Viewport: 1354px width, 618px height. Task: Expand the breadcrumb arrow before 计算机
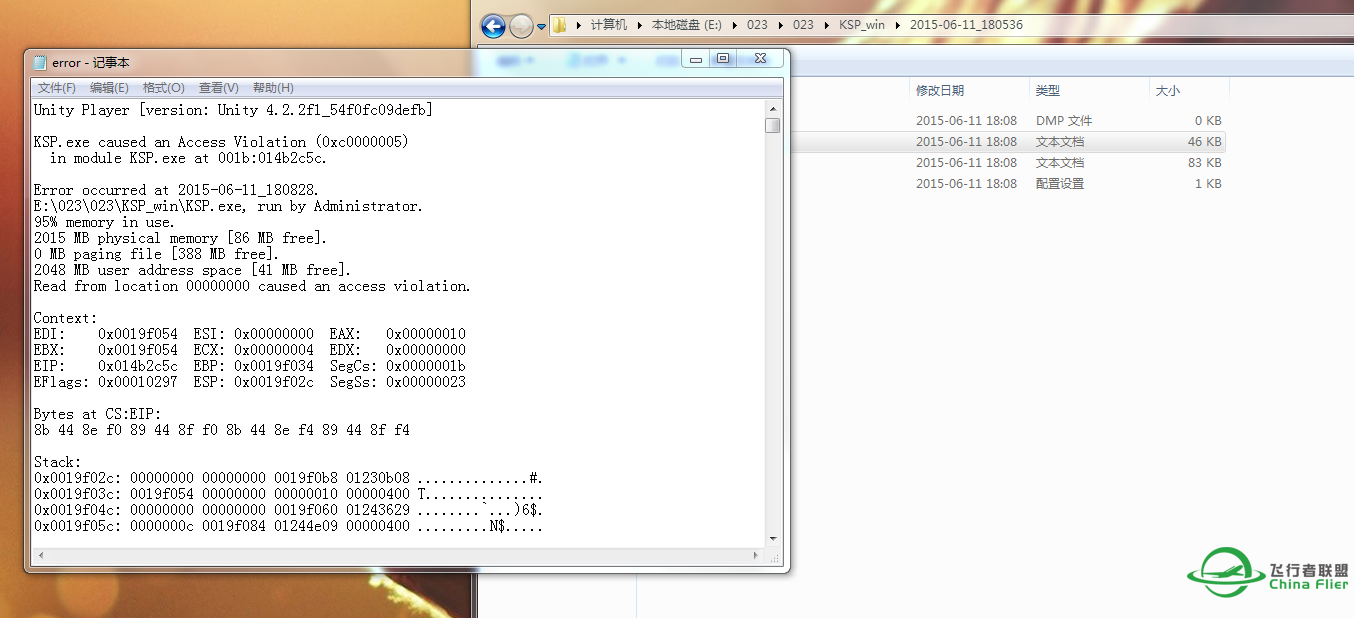coord(579,25)
